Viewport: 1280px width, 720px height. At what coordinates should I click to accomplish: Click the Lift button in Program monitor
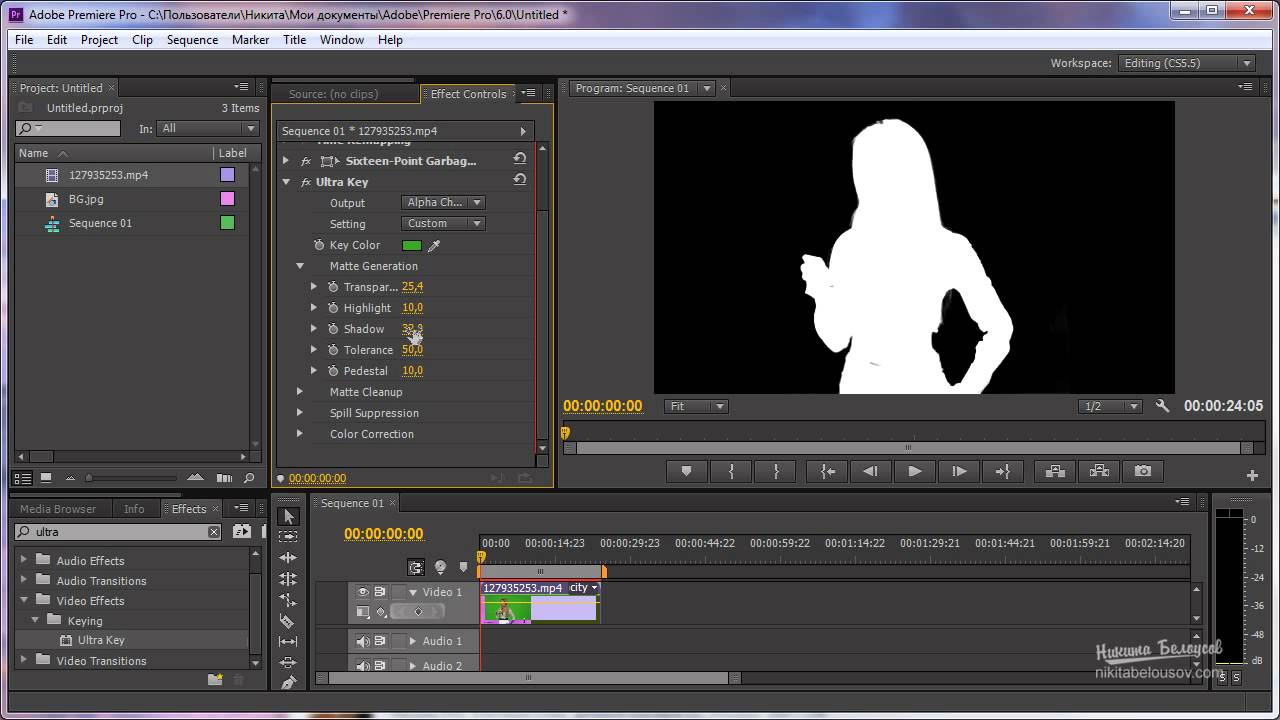point(1055,471)
